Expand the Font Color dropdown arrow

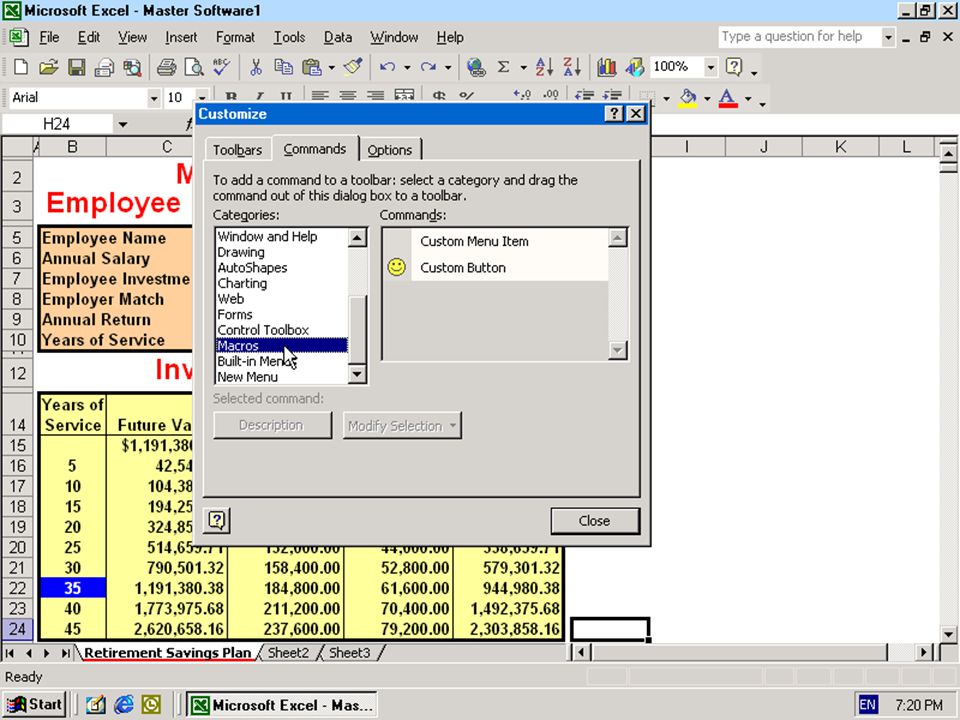(x=748, y=98)
